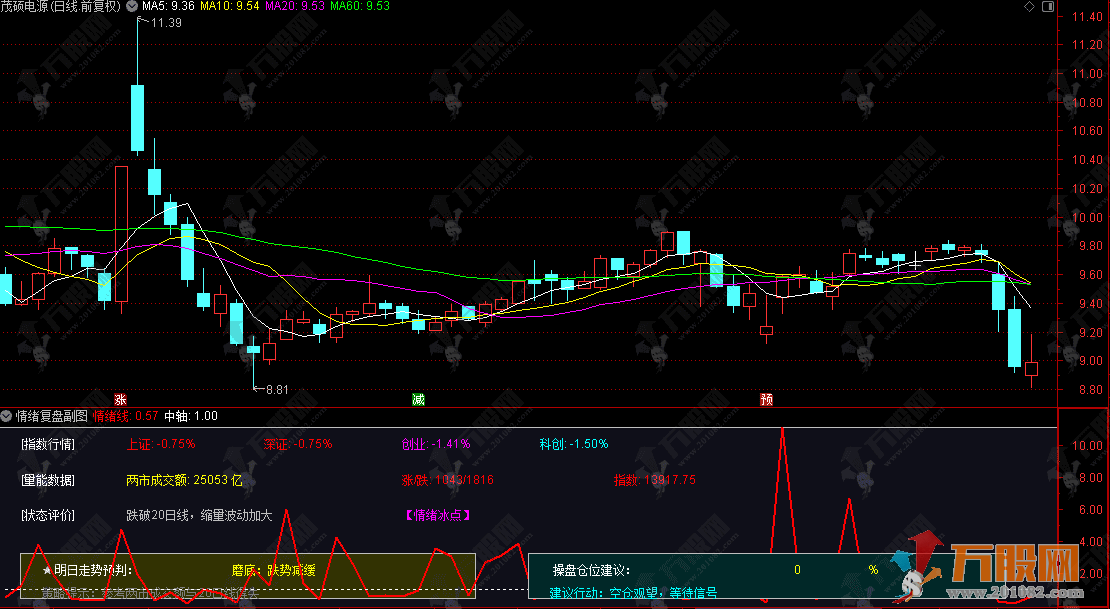Click the 情绪复盘副图 sub-chart title
Image resolution: width=1110 pixels, height=609 pixels.
[x=52, y=416]
